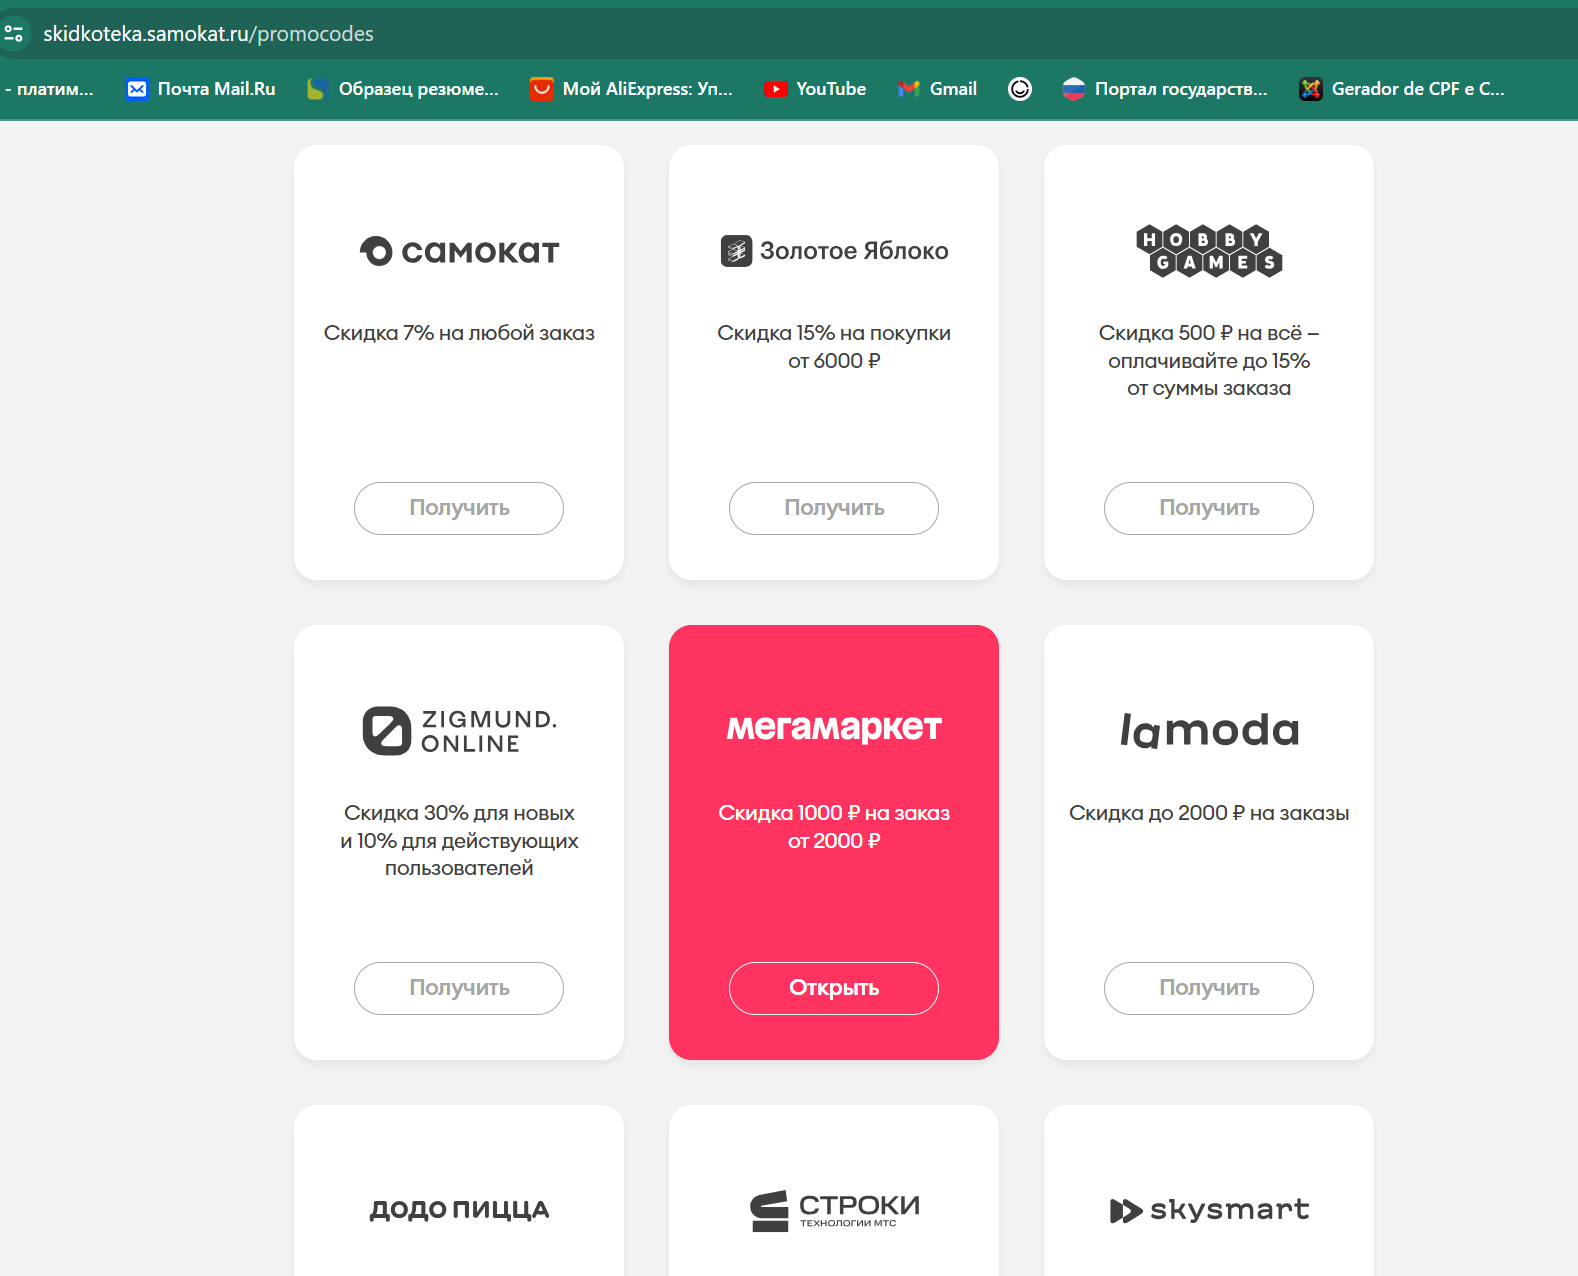
Task: Click the AliExpress bookmark favicon
Action: 541,89
